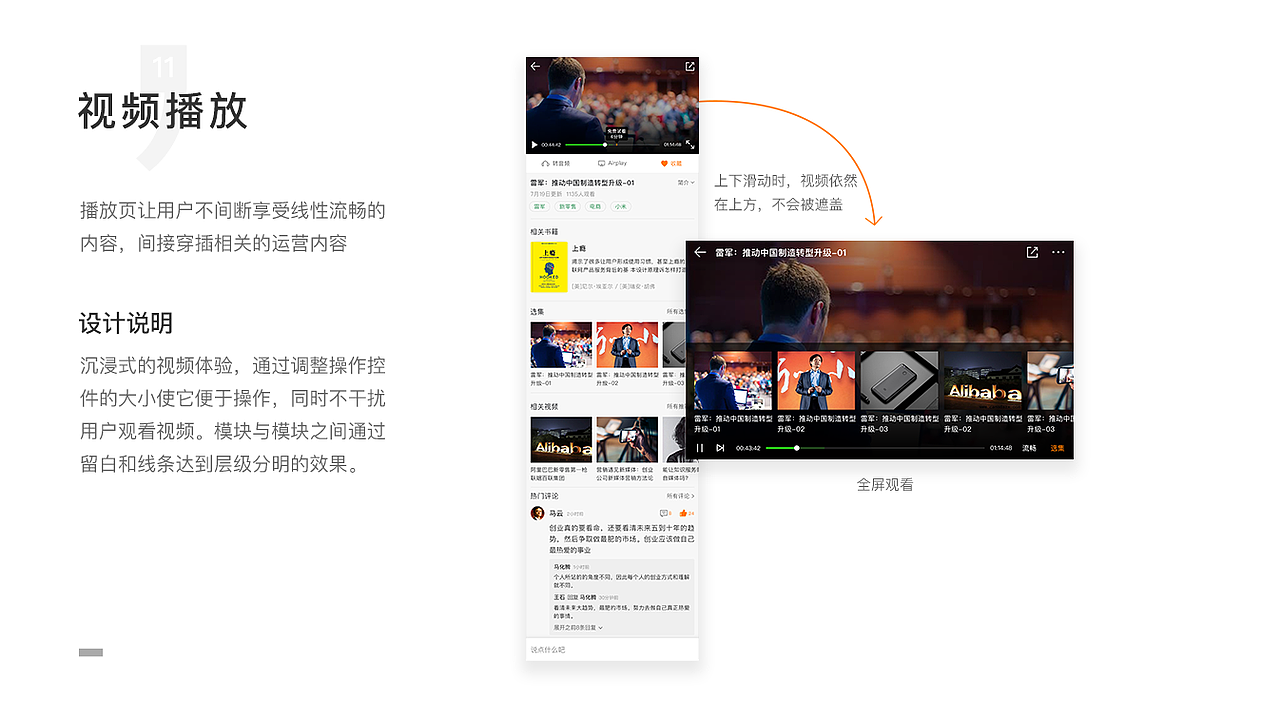1280x720 pixels.
Task: Toggle the 收藏 favorite heart
Action: pos(671,163)
